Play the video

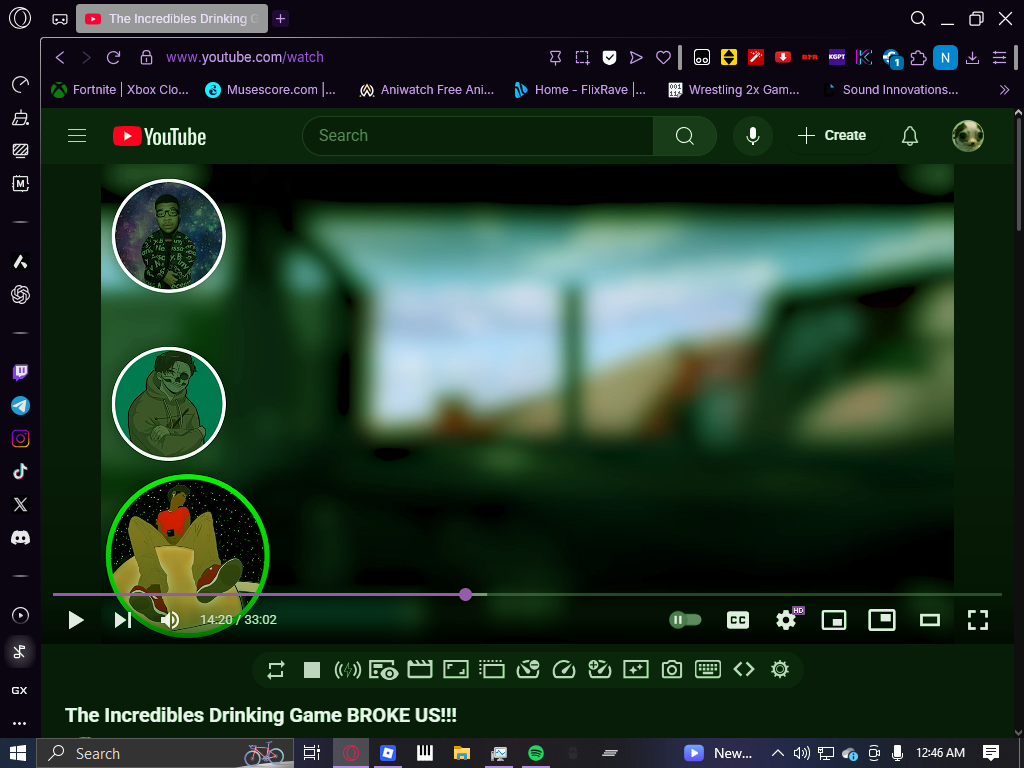tap(76, 620)
